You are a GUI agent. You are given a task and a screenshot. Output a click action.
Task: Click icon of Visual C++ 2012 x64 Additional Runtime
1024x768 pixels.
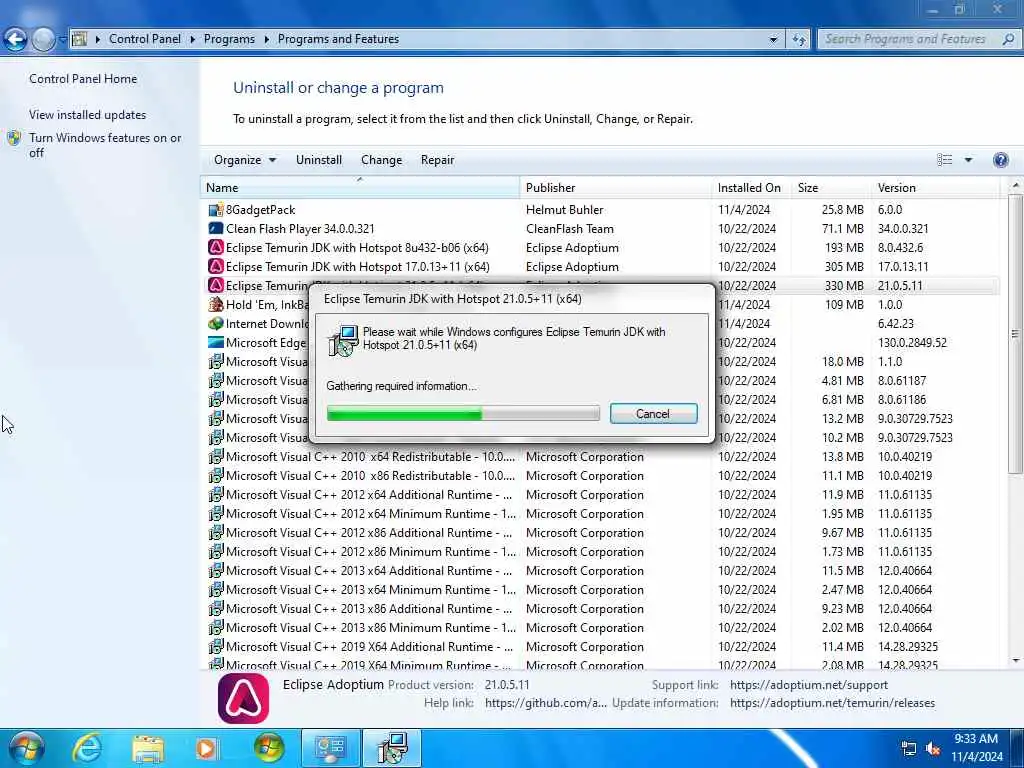(x=216, y=494)
